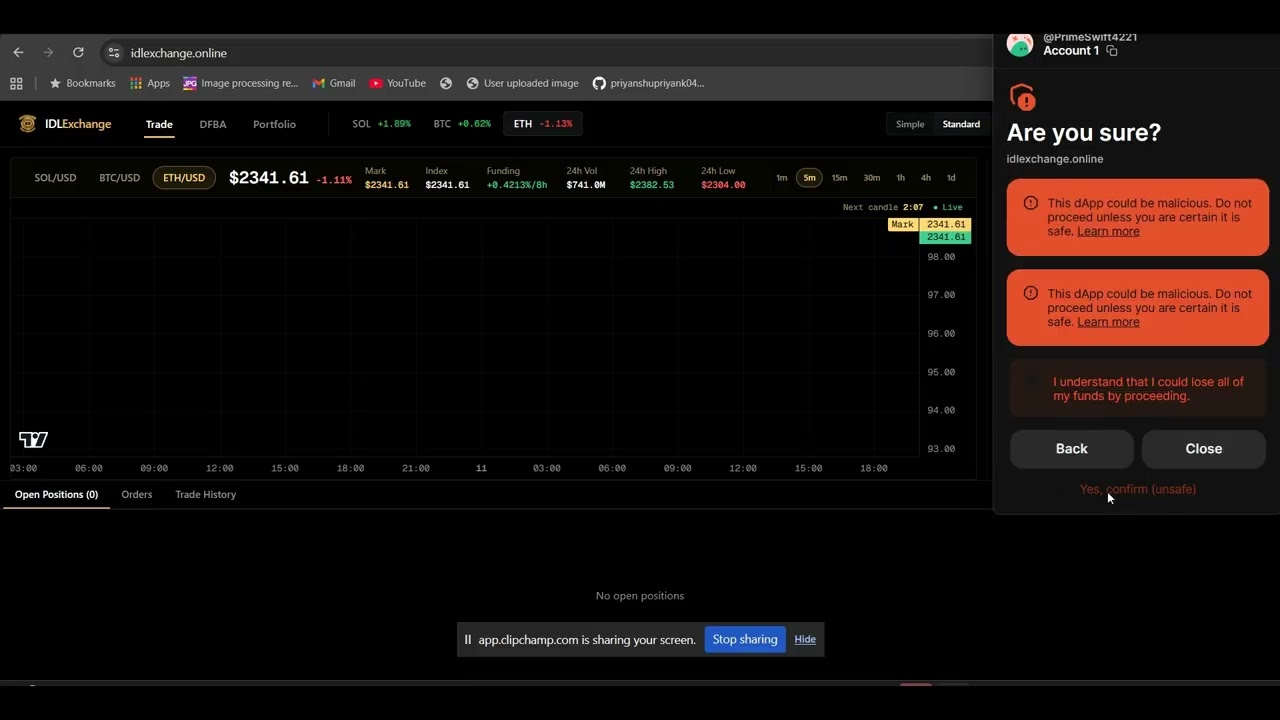Click the $2341.61 current price

(x=269, y=178)
